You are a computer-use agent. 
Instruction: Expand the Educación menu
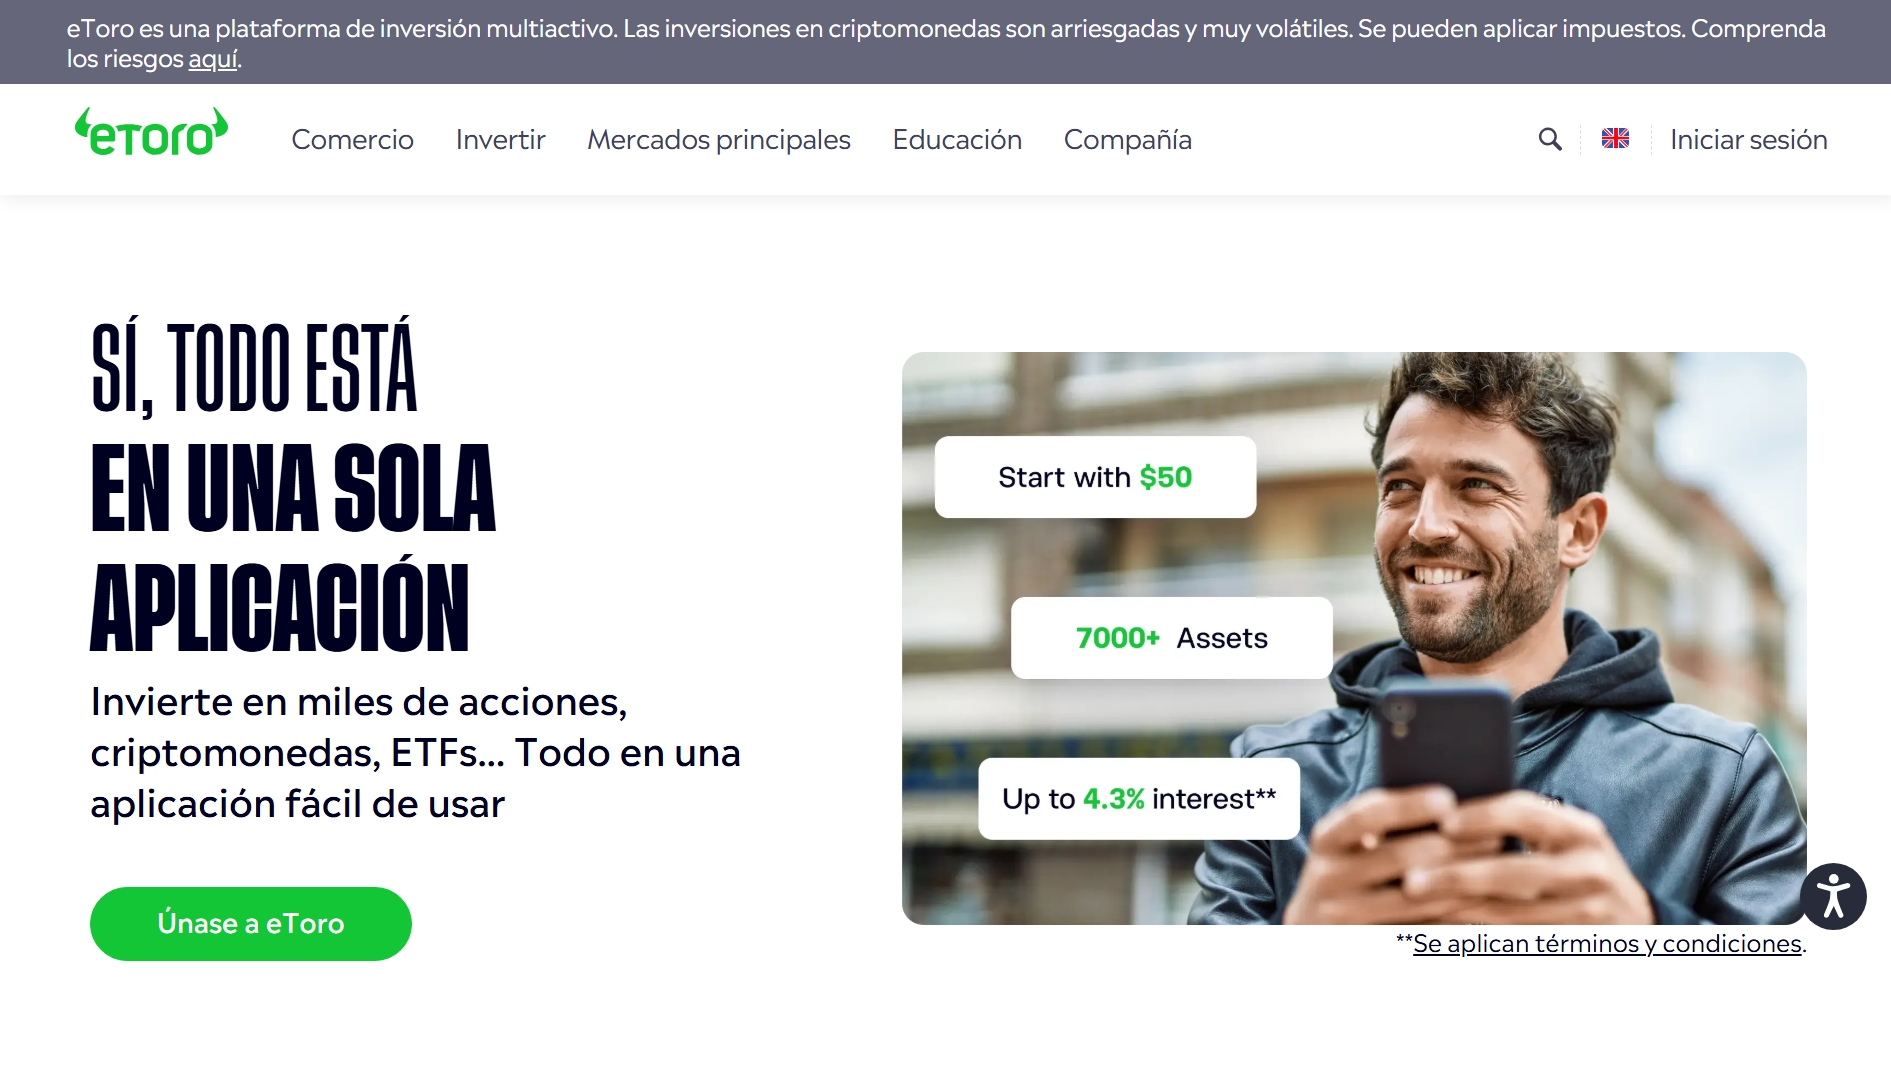pyautogui.click(x=957, y=139)
